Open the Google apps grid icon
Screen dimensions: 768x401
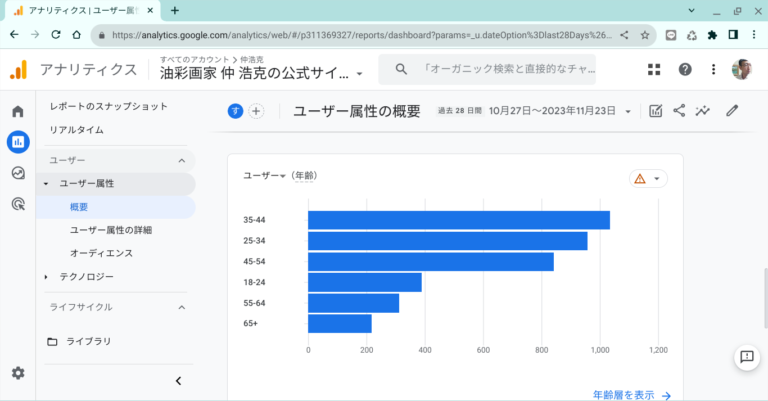click(x=654, y=70)
